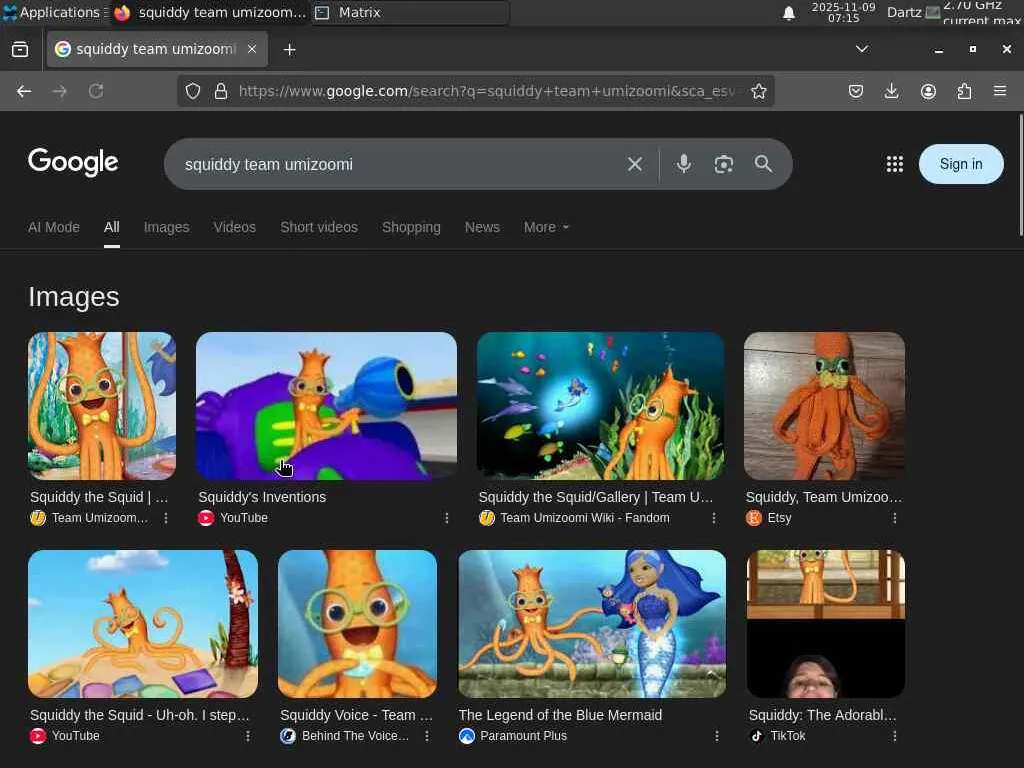The height and width of the screenshot is (768, 1024).
Task: Bookmark this page with the star icon
Action: [x=758, y=91]
